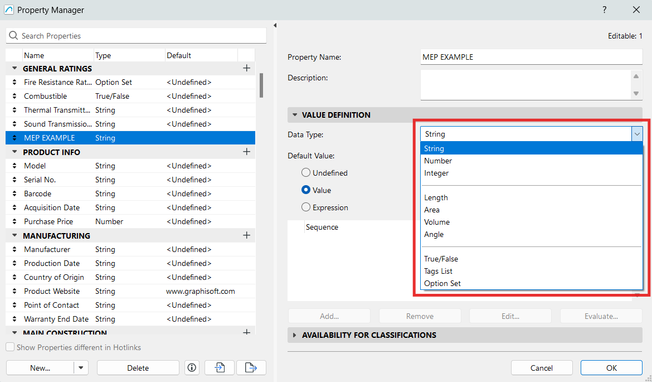Screen dimensions: 652x382
Task: Click reorder handle of Barcode row
Action: (15, 194)
